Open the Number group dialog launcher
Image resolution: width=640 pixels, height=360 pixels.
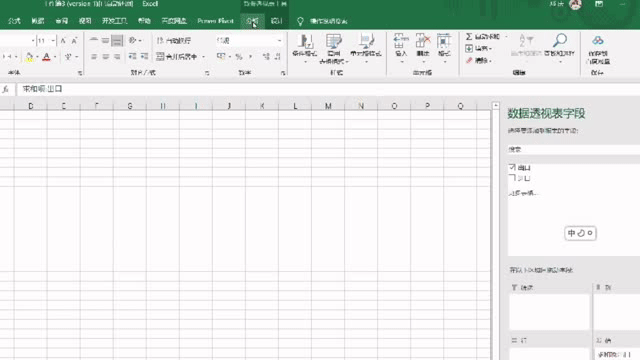click(x=283, y=73)
